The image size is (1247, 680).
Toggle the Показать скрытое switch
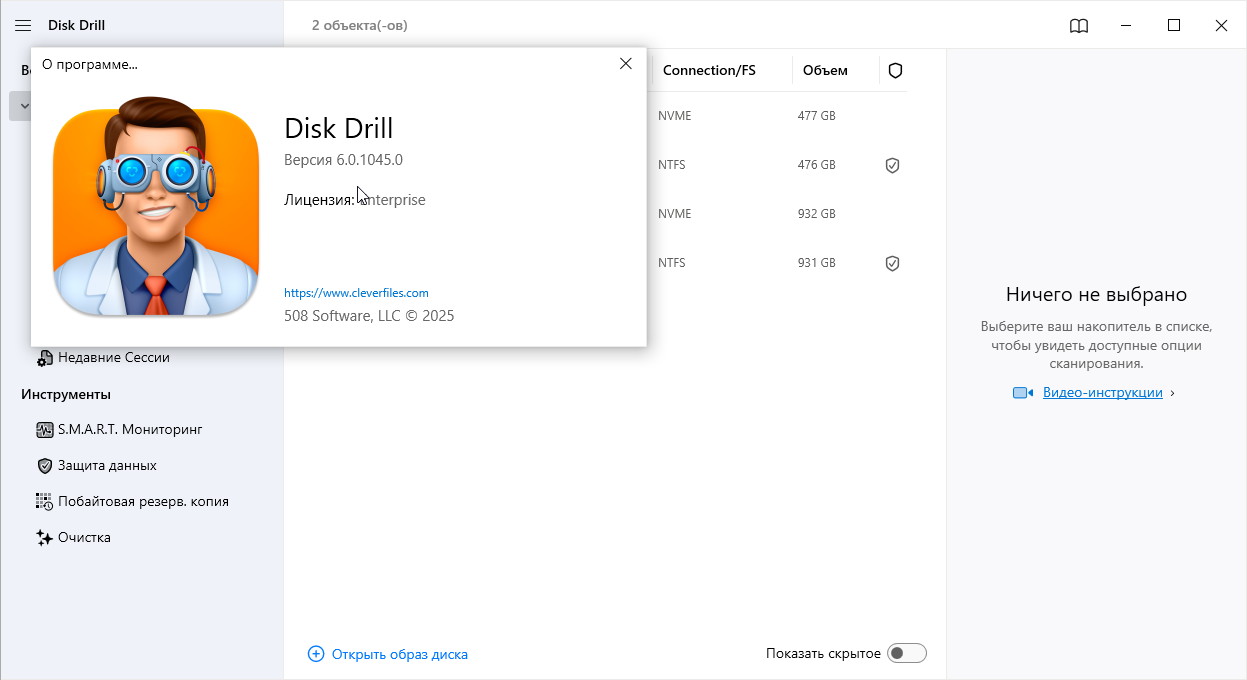coord(908,654)
